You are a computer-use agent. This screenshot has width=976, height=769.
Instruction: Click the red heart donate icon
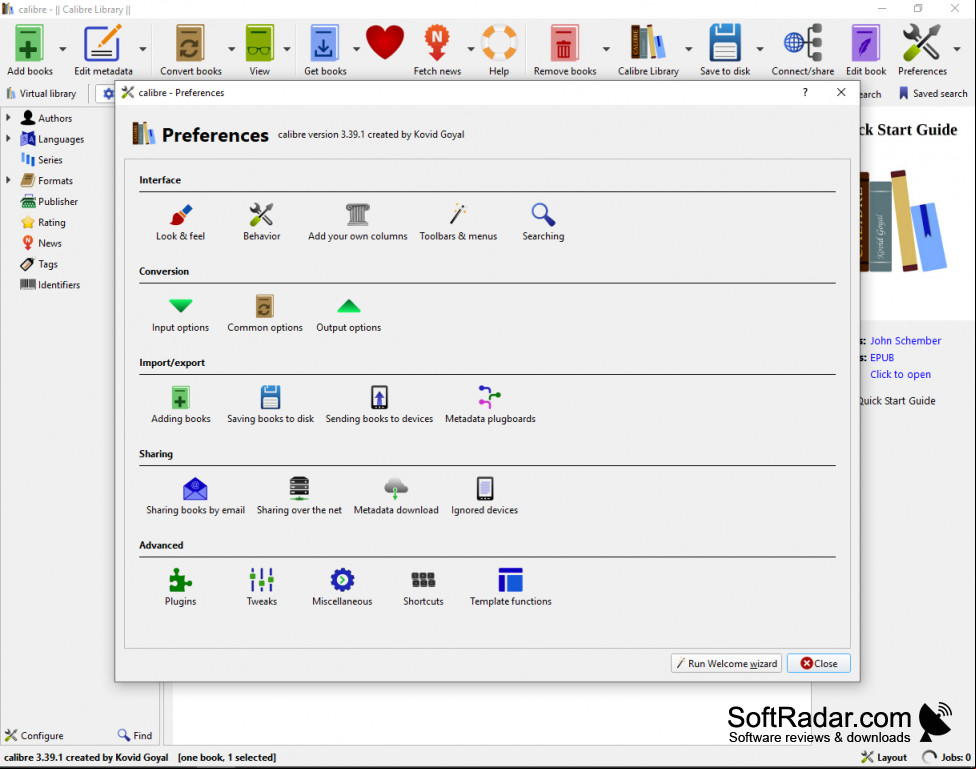coord(385,43)
